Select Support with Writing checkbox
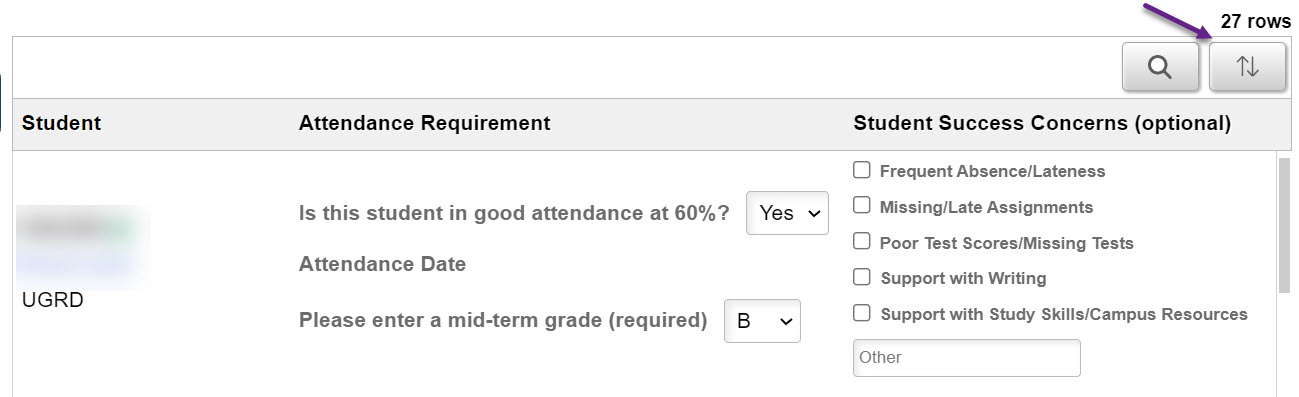Image resolution: width=1299 pixels, height=397 pixels. [x=861, y=277]
